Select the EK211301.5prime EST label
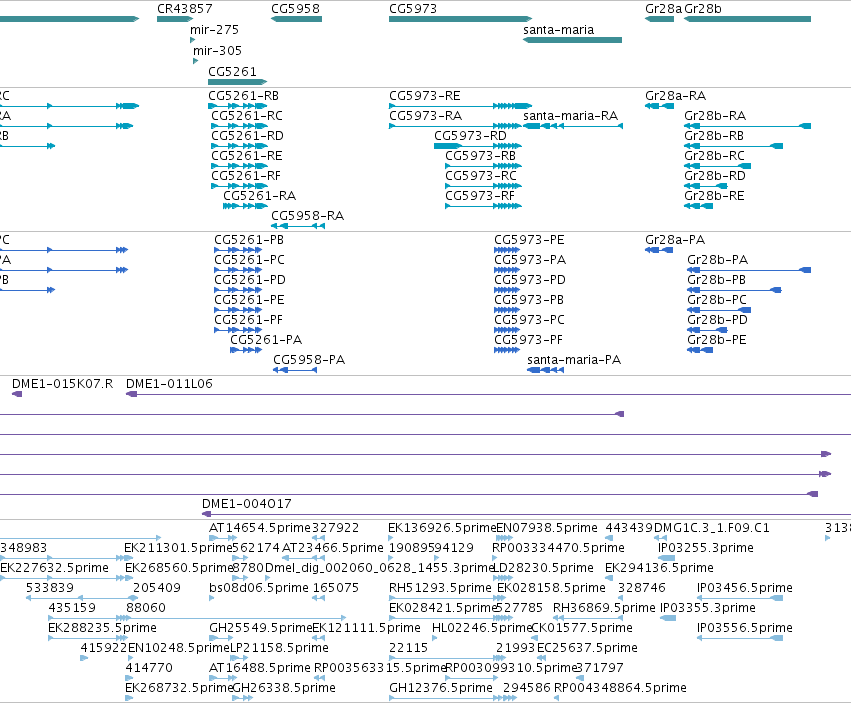Screen dimensions: 851x703 point(178,548)
